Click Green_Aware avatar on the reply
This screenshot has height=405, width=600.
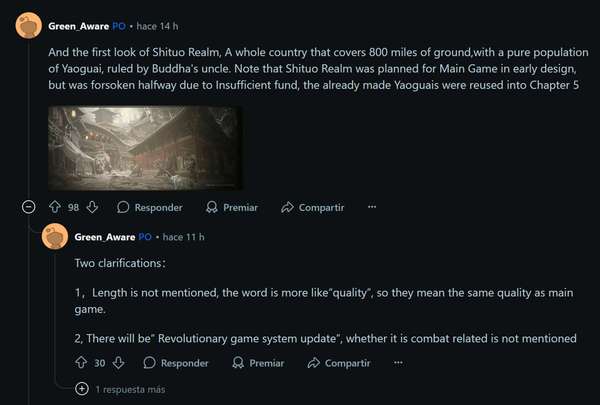click(x=56, y=237)
